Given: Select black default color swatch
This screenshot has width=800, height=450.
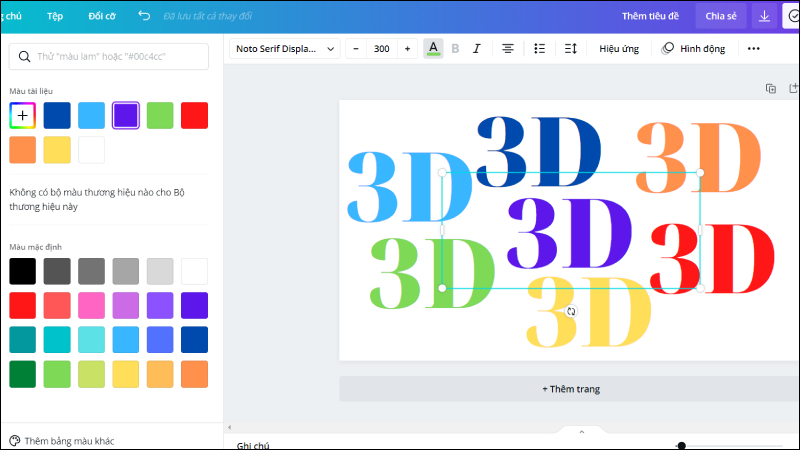Looking at the screenshot, I should tap(22, 271).
